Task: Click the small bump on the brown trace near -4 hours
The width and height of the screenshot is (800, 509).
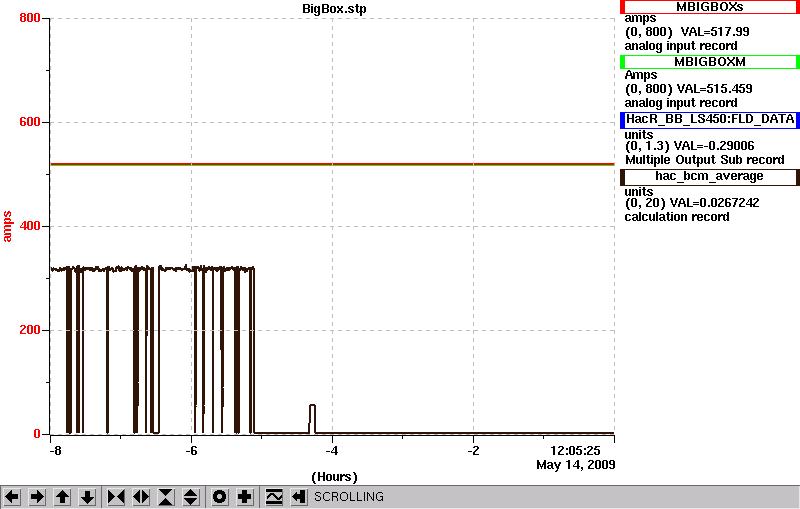Action: [312, 418]
